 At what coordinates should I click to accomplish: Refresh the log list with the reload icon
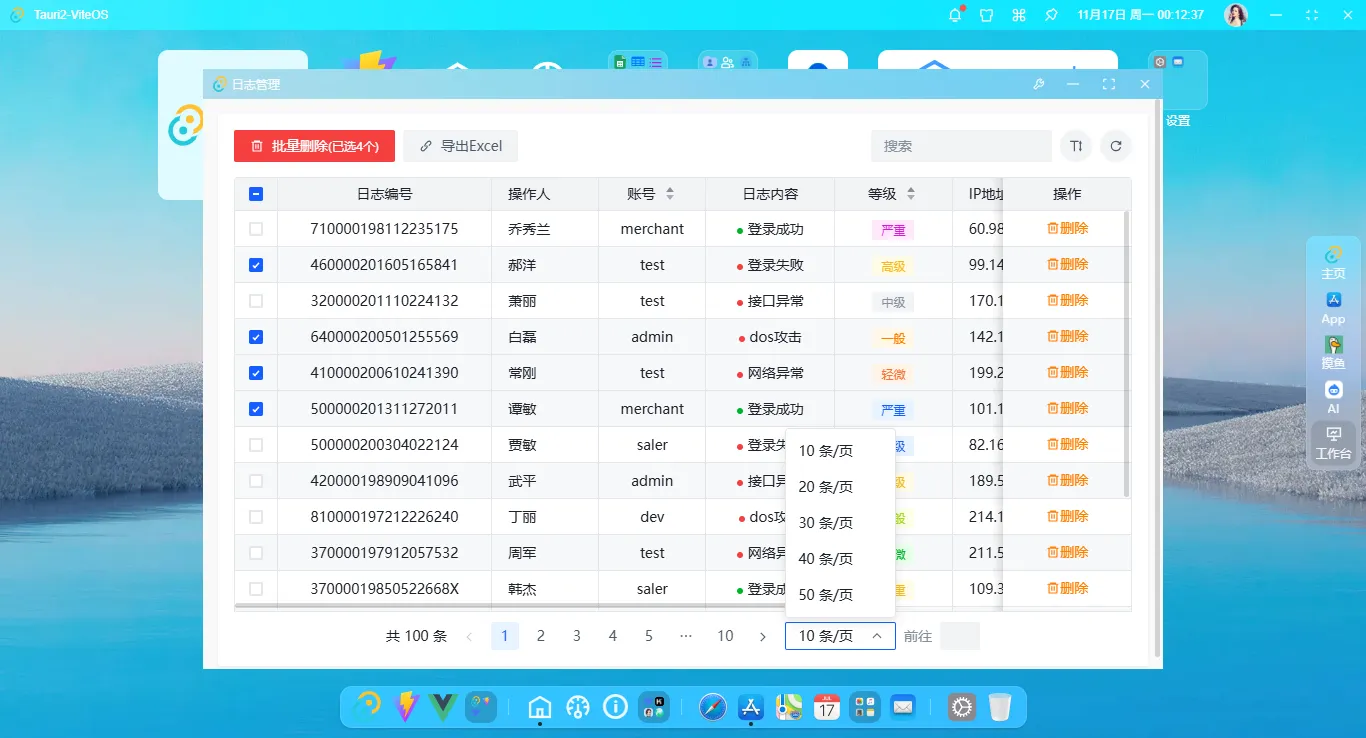(x=1115, y=145)
